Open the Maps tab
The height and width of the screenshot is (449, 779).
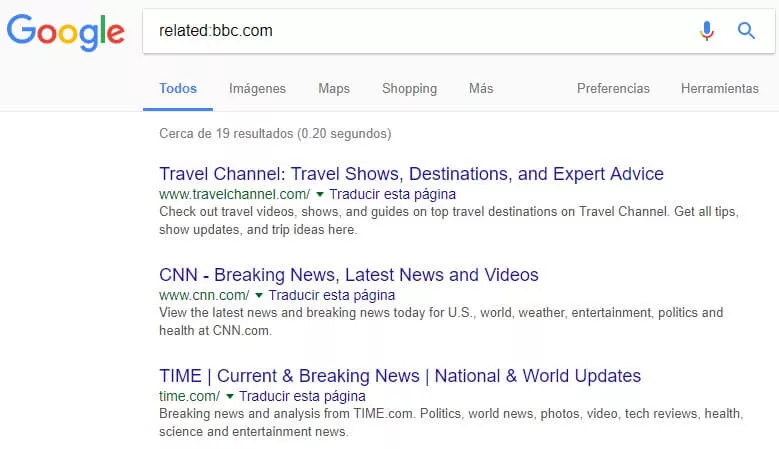(334, 88)
